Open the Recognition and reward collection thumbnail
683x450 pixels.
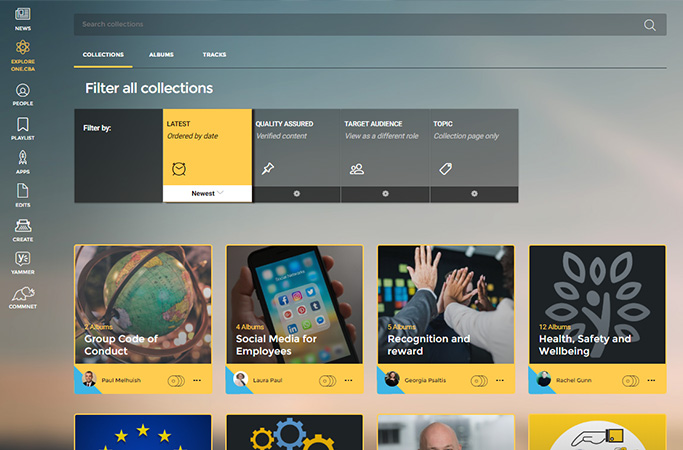[x=446, y=305]
